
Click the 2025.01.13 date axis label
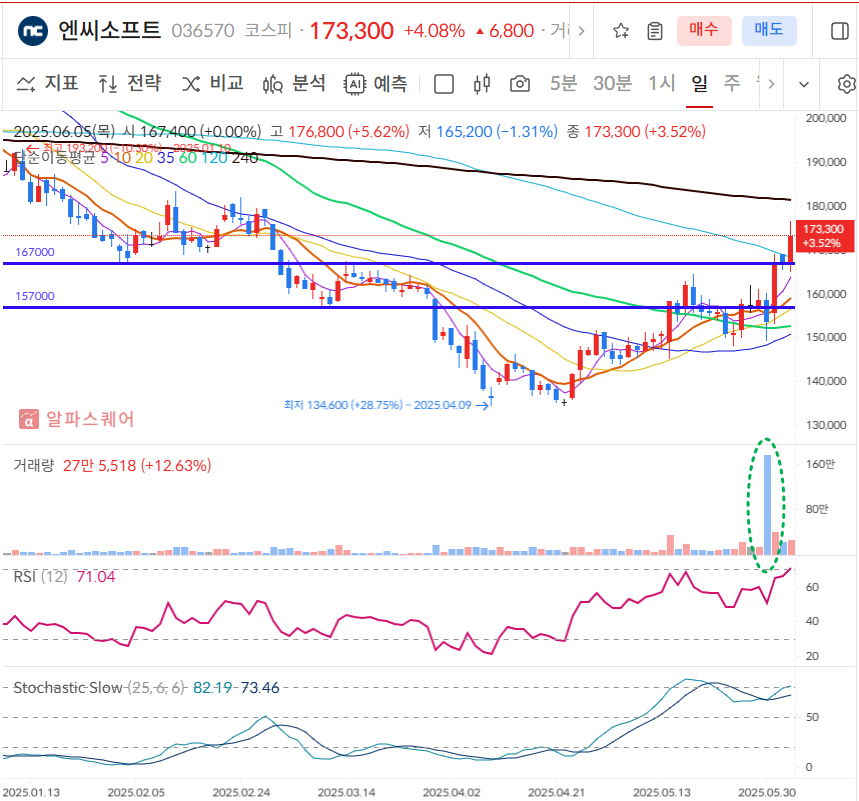pyautogui.click(x=31, y=792)
